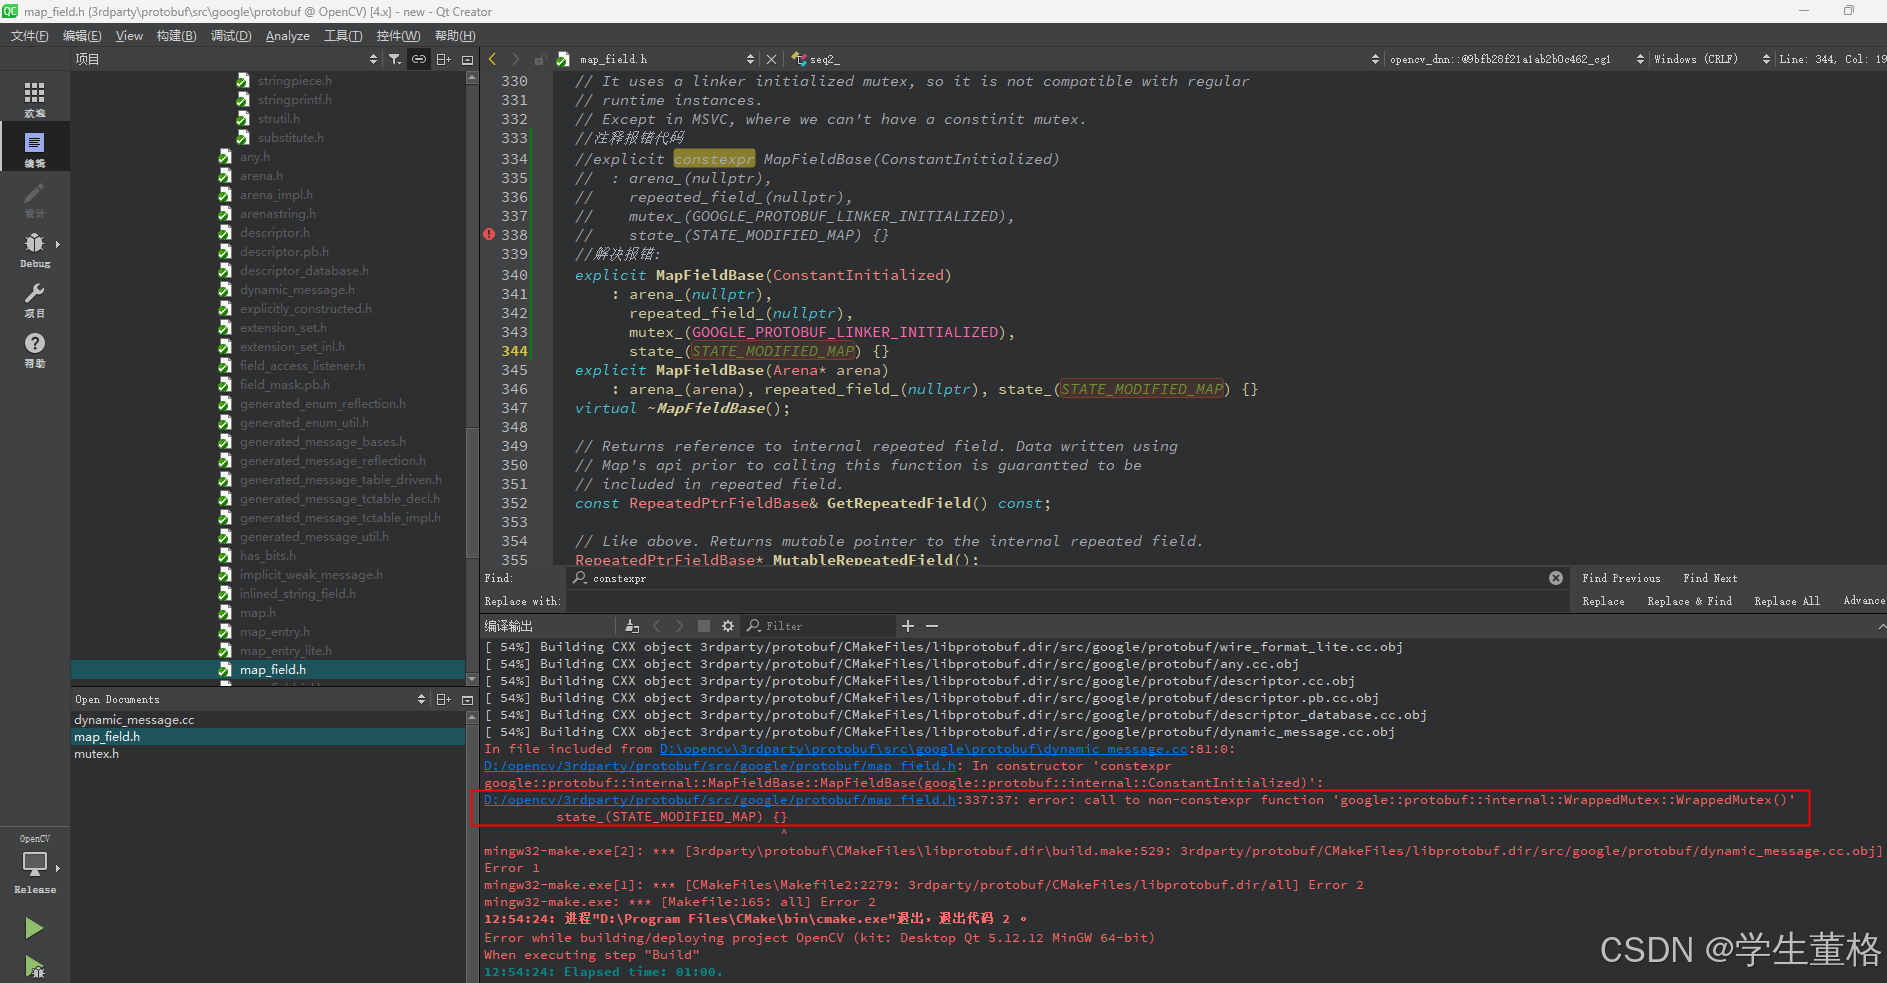Open descriptor.pb.h in project tree

(x=284, y=252)
